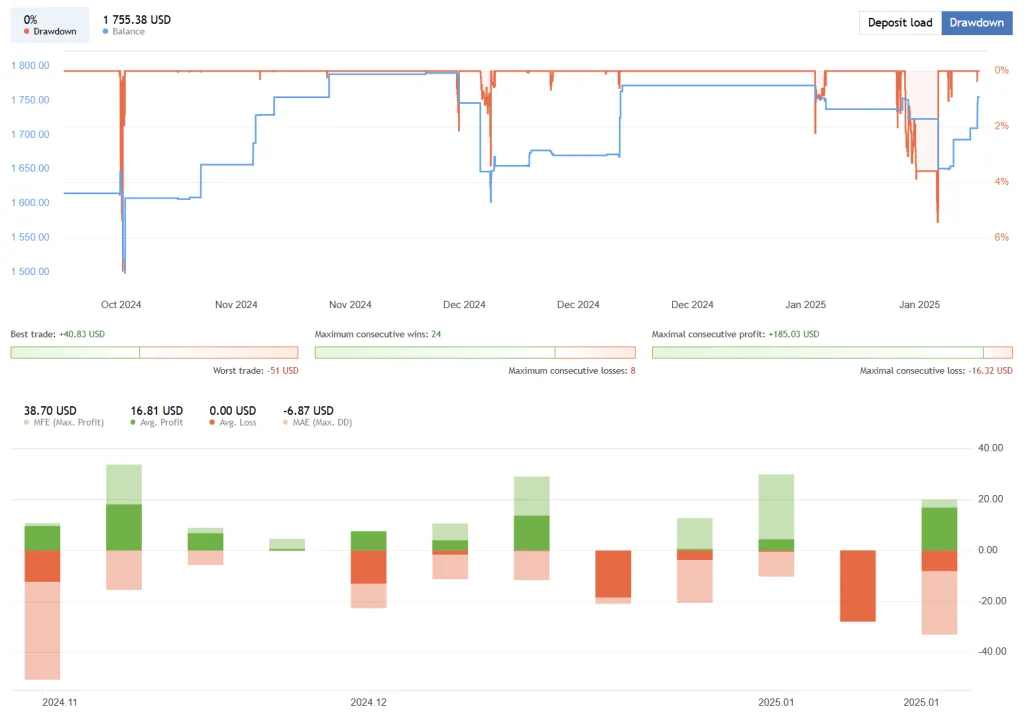Switch to the Deposit load tab
This screenshot has height=715, width=1024.
click(x=900, y=23)
